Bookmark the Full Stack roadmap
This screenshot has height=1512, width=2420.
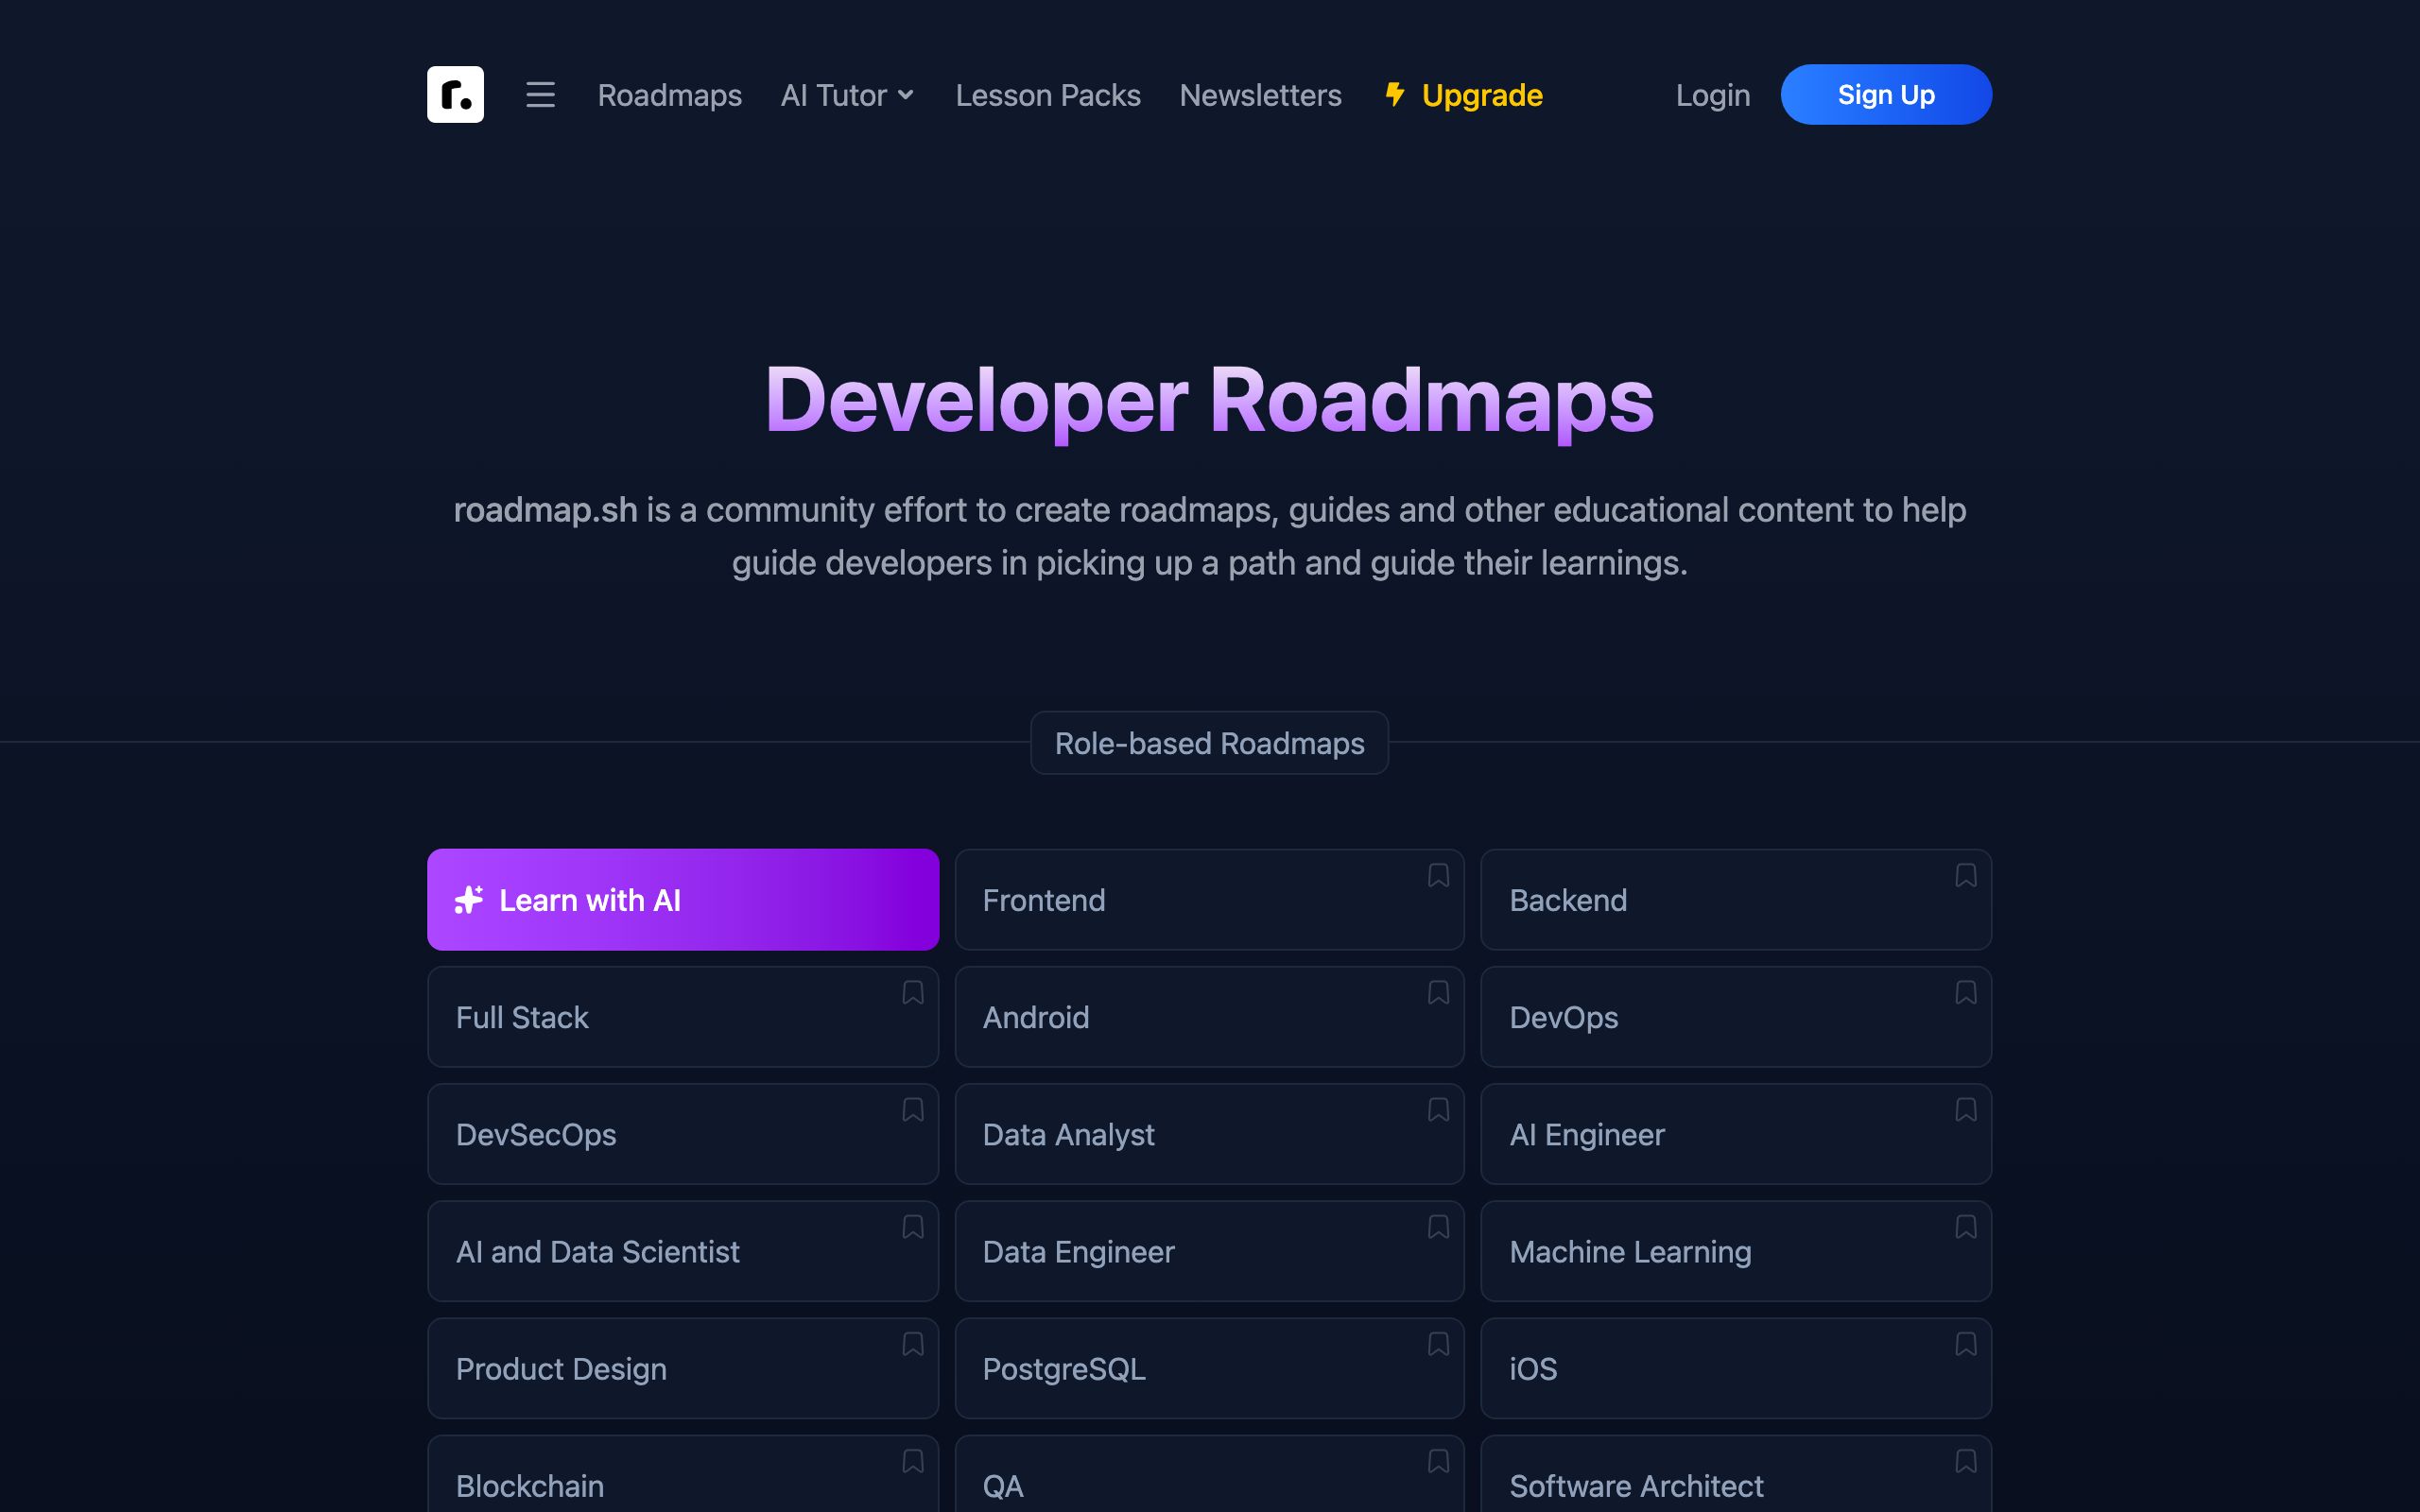click(912, 992)
